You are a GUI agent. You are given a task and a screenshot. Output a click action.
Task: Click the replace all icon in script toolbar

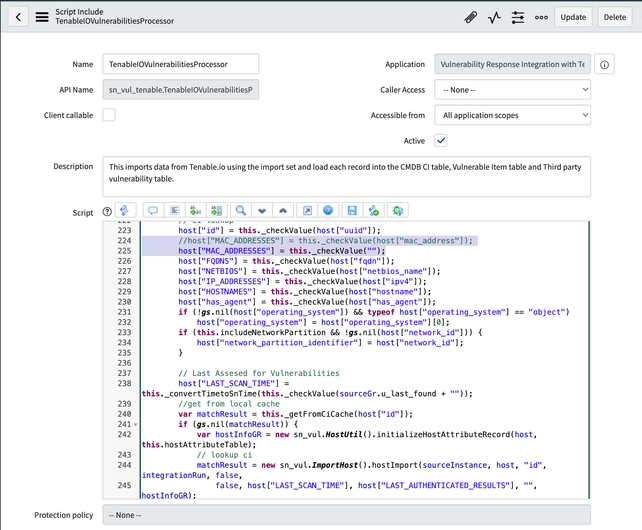pos(217,211)
